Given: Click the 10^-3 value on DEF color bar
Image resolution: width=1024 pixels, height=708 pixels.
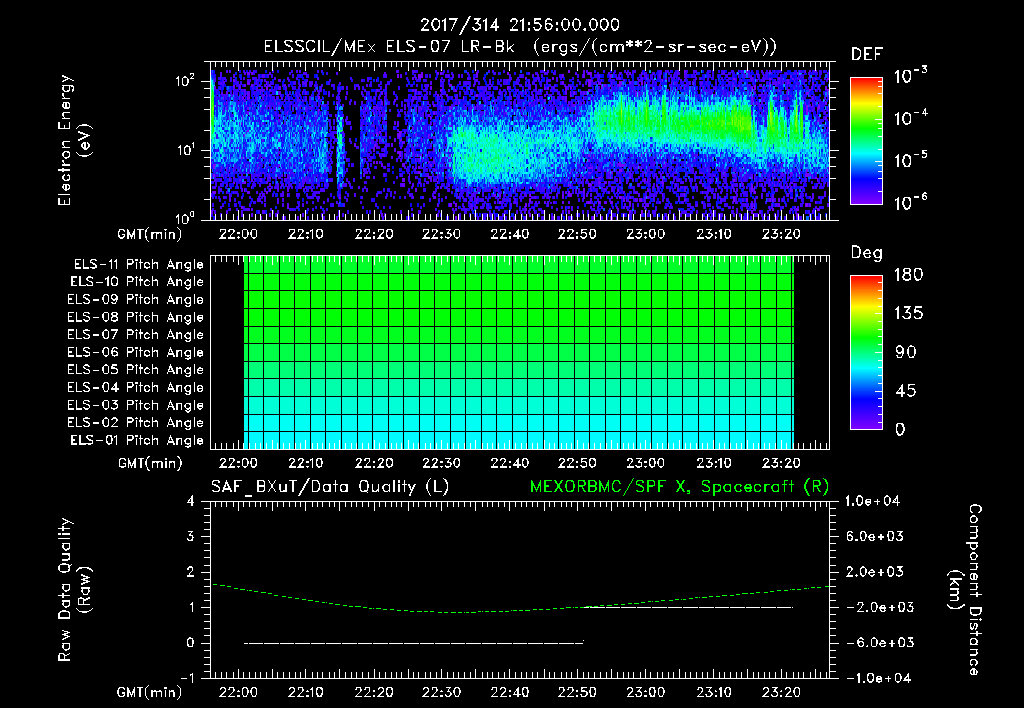Looking at the screenshot, I should (x=911, y=74).
